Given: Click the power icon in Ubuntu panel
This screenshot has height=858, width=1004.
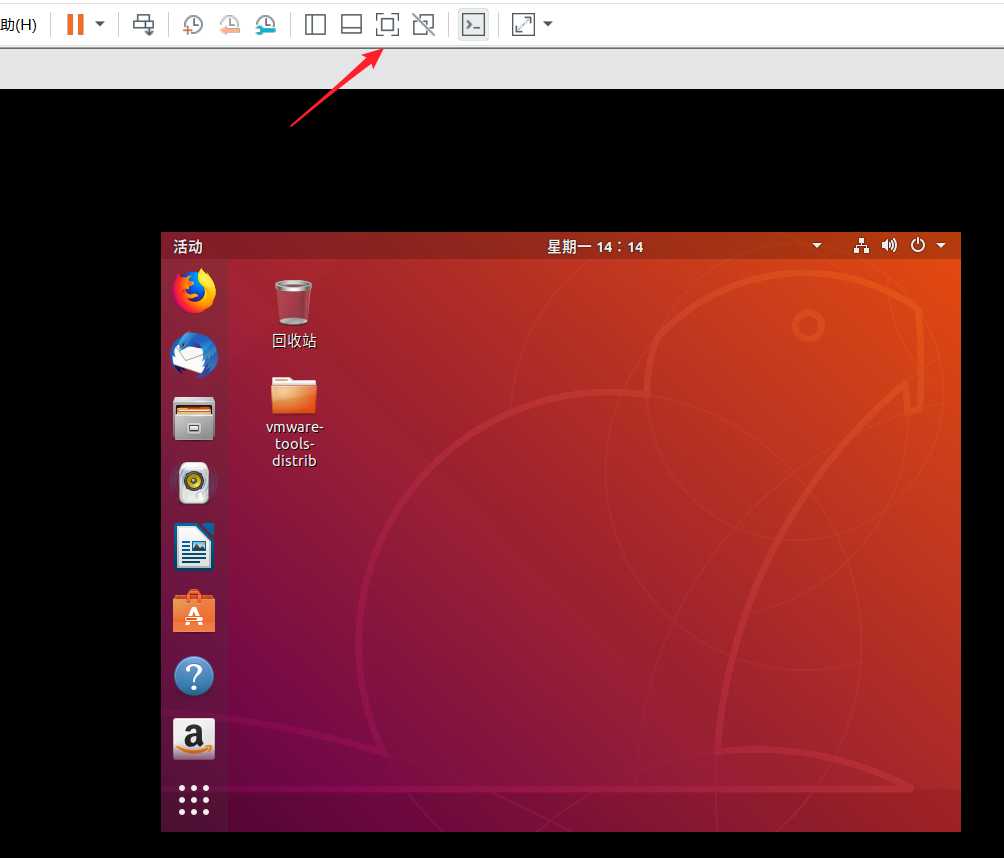Looking at the screenshot, I should click(918, 245).
